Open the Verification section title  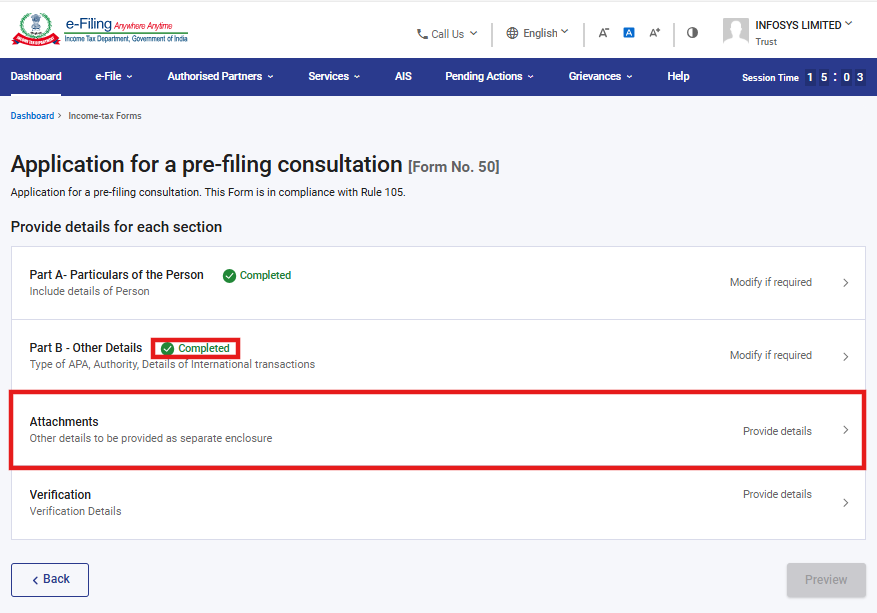click(x=60, y=494)
